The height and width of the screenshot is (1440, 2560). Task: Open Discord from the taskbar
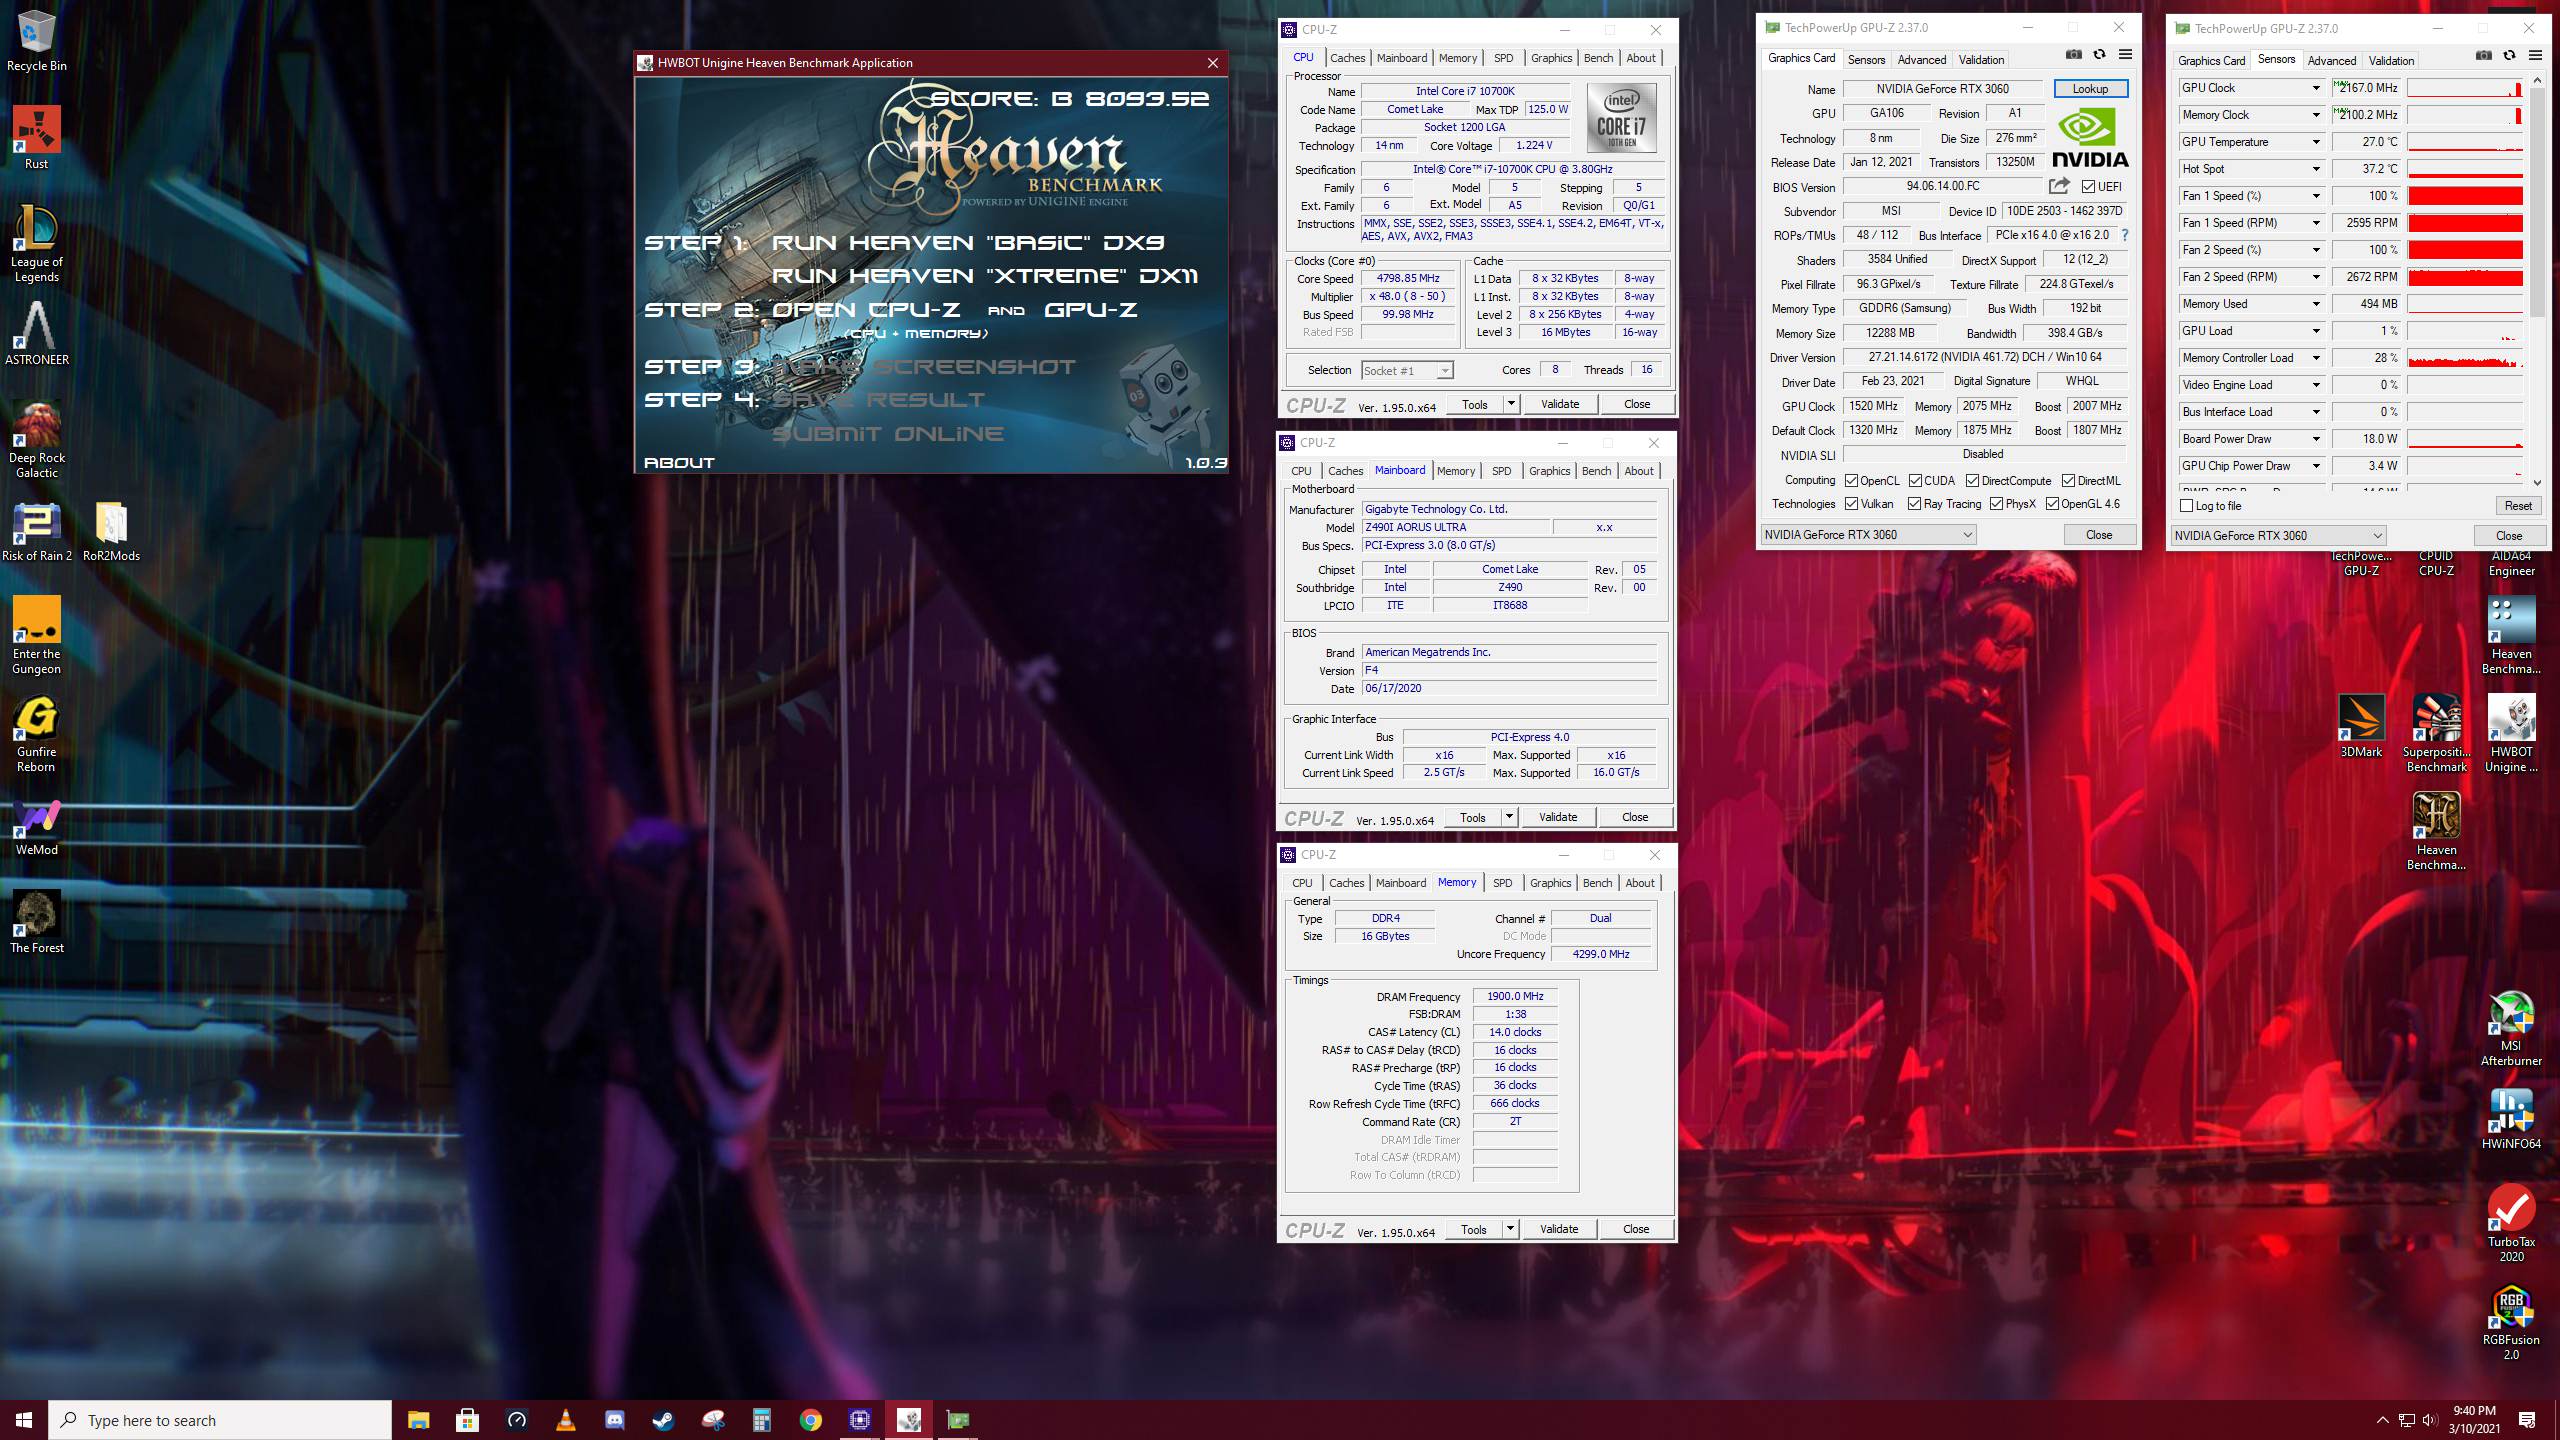(x=614, y=1419)
